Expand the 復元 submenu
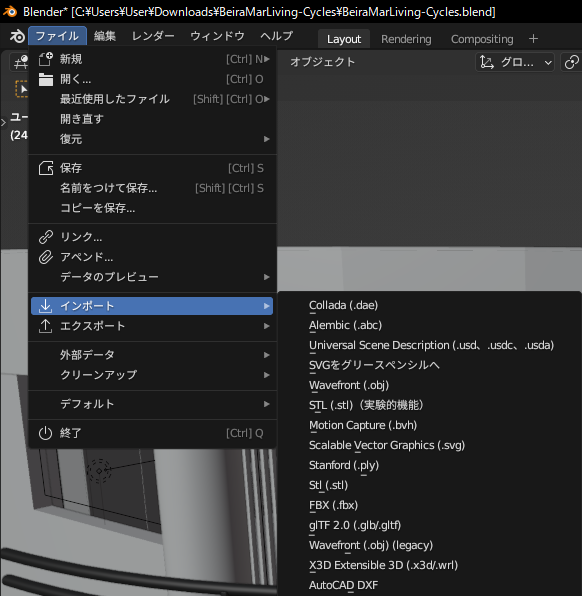This screenshot has height=596, width=582. coord(152,139)
